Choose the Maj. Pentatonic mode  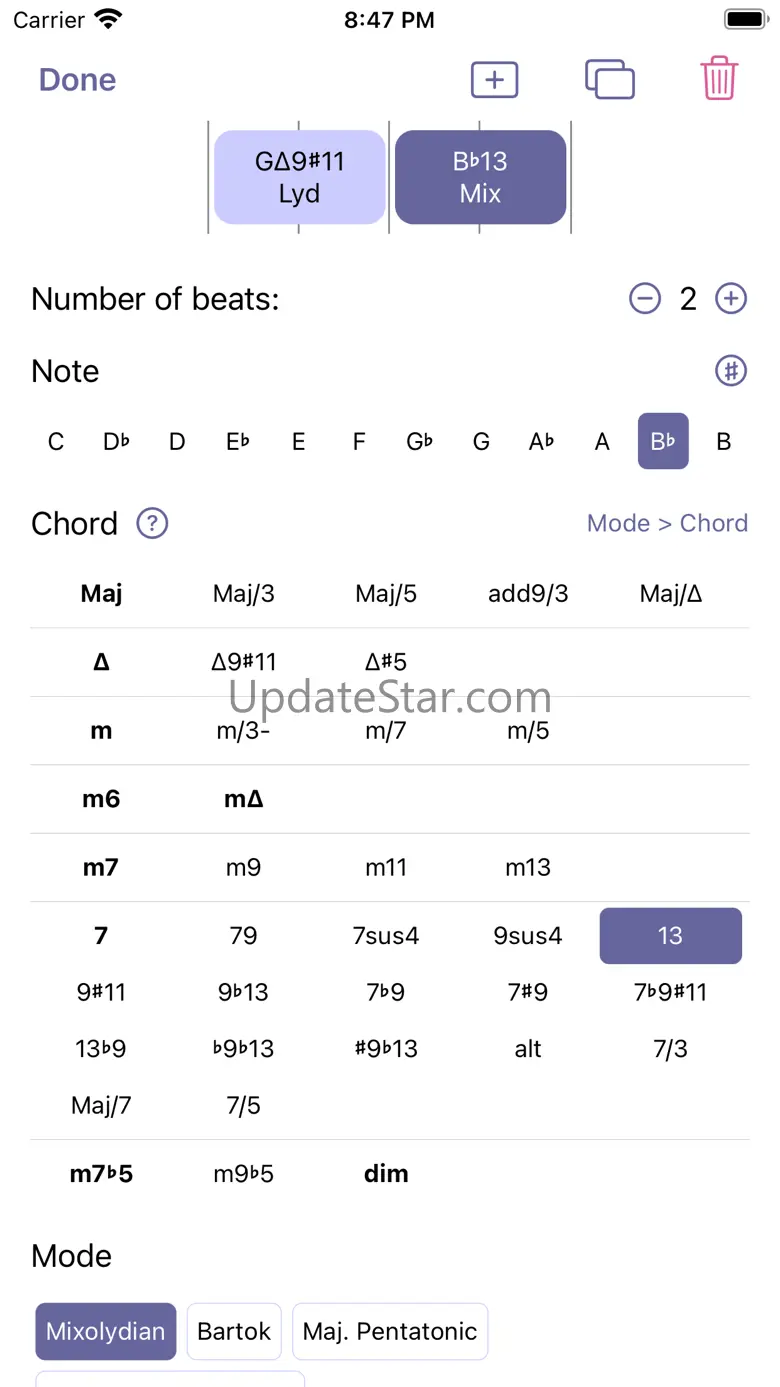click(x=390, y=1331)
